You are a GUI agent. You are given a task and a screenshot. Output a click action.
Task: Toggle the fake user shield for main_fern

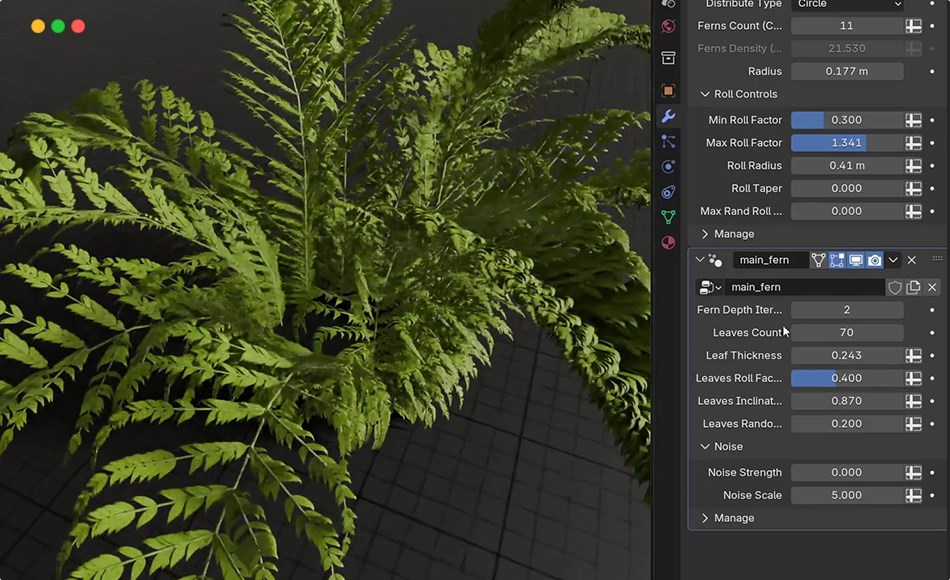(x=895, y=287)
